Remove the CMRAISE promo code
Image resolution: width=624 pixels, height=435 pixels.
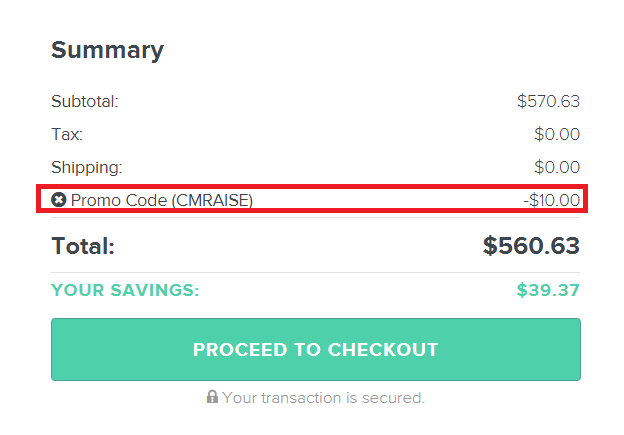[58, 199]
